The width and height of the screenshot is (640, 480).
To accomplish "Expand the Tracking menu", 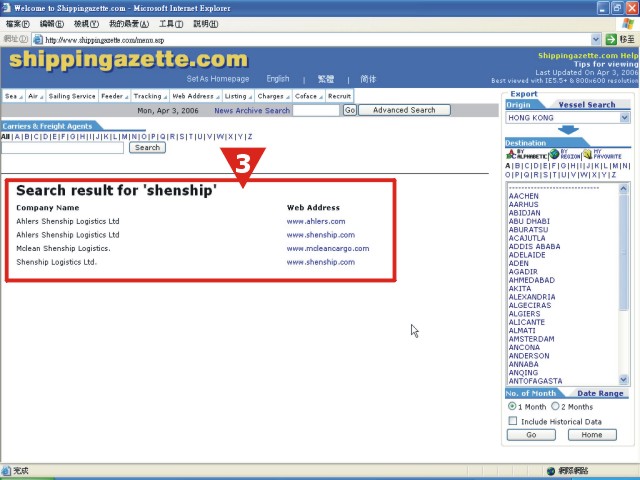I will pos(150,96).
